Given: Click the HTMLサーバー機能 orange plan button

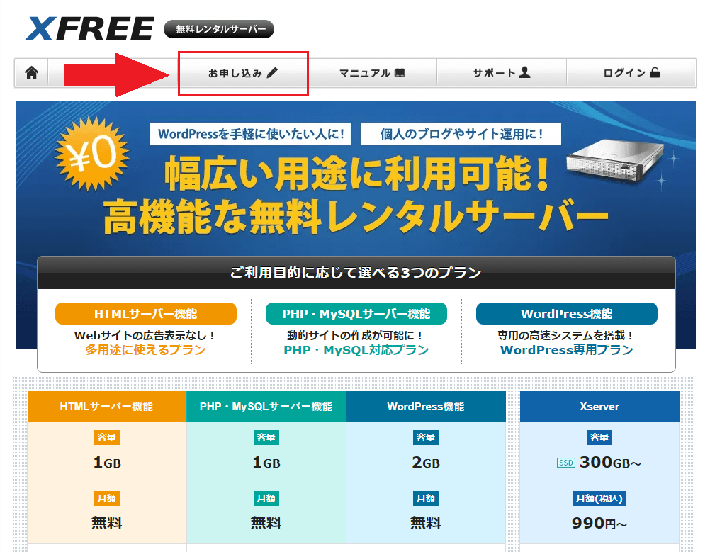Looking at the screenshot, I should [146, 314].
